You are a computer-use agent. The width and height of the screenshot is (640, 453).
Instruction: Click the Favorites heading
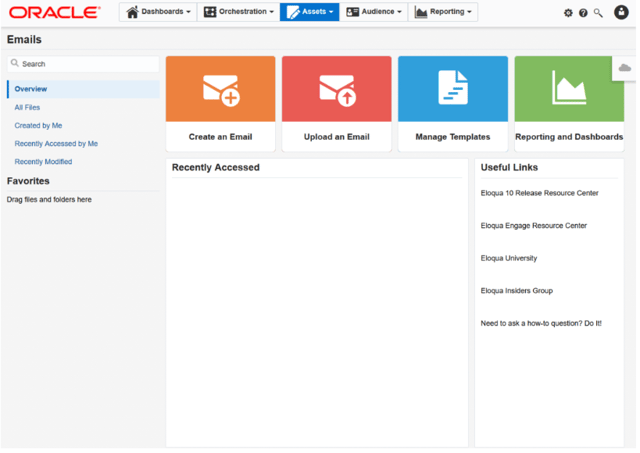point(28,181)
